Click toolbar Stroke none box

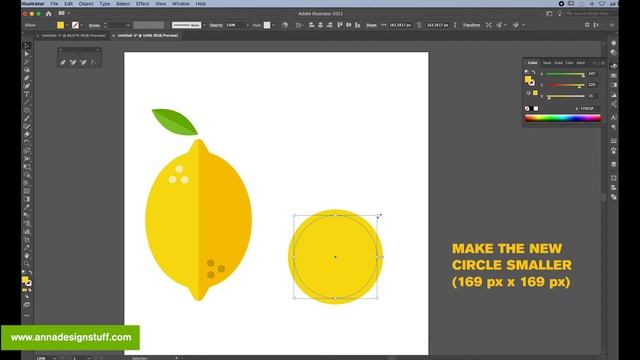click(x=29, y=283)
